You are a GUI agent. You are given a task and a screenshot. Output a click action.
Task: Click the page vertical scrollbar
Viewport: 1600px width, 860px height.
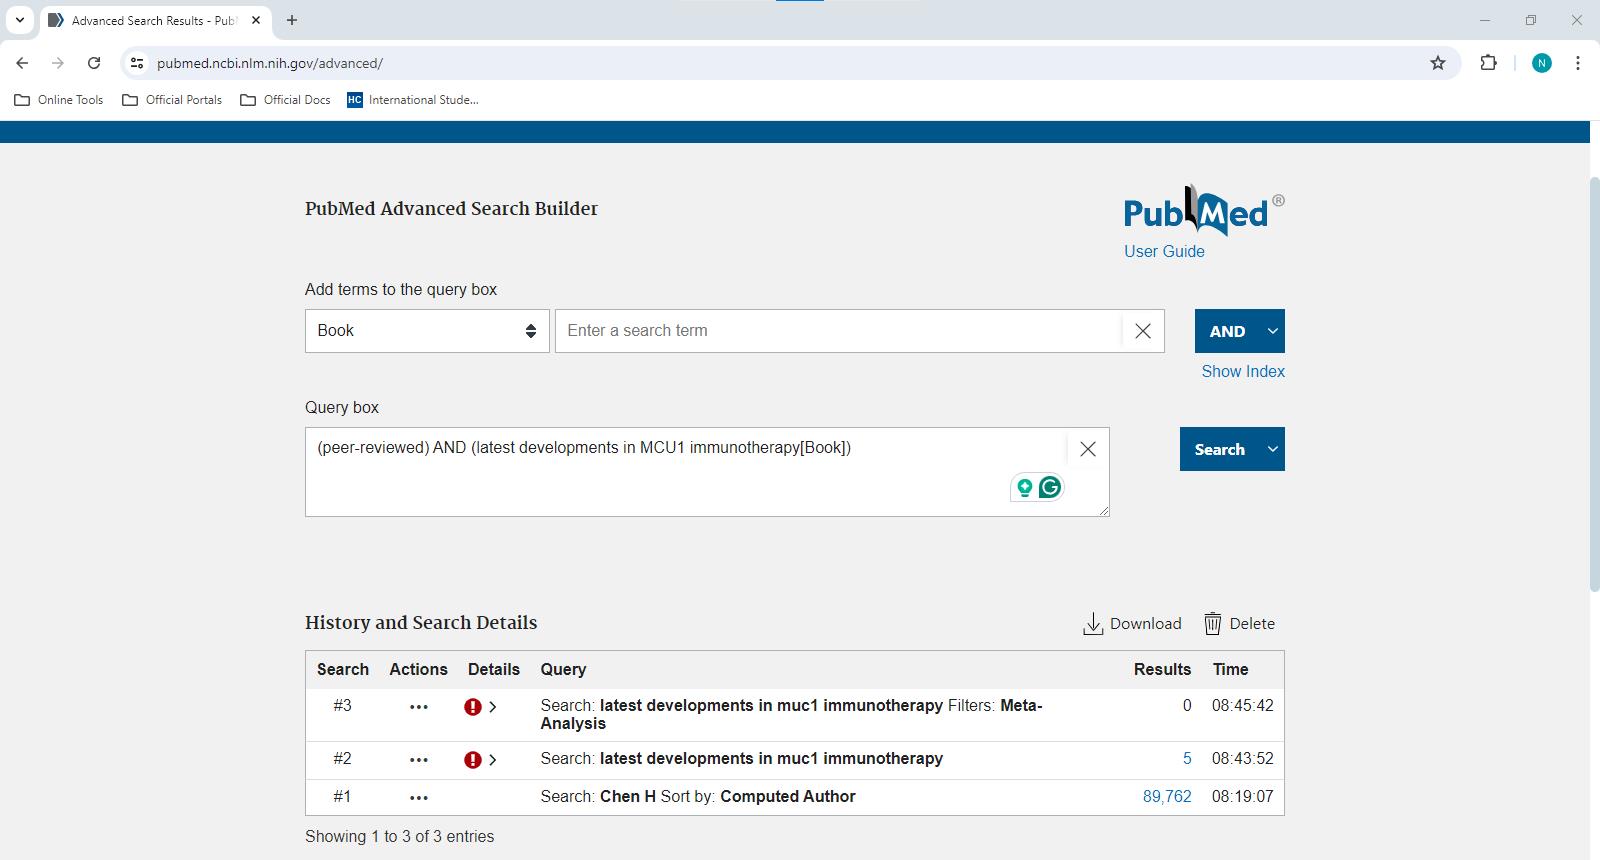(1594, 384)
